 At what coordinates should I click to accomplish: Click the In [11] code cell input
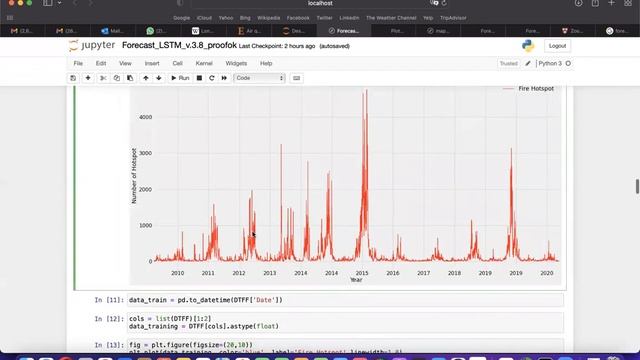(345, 300)
